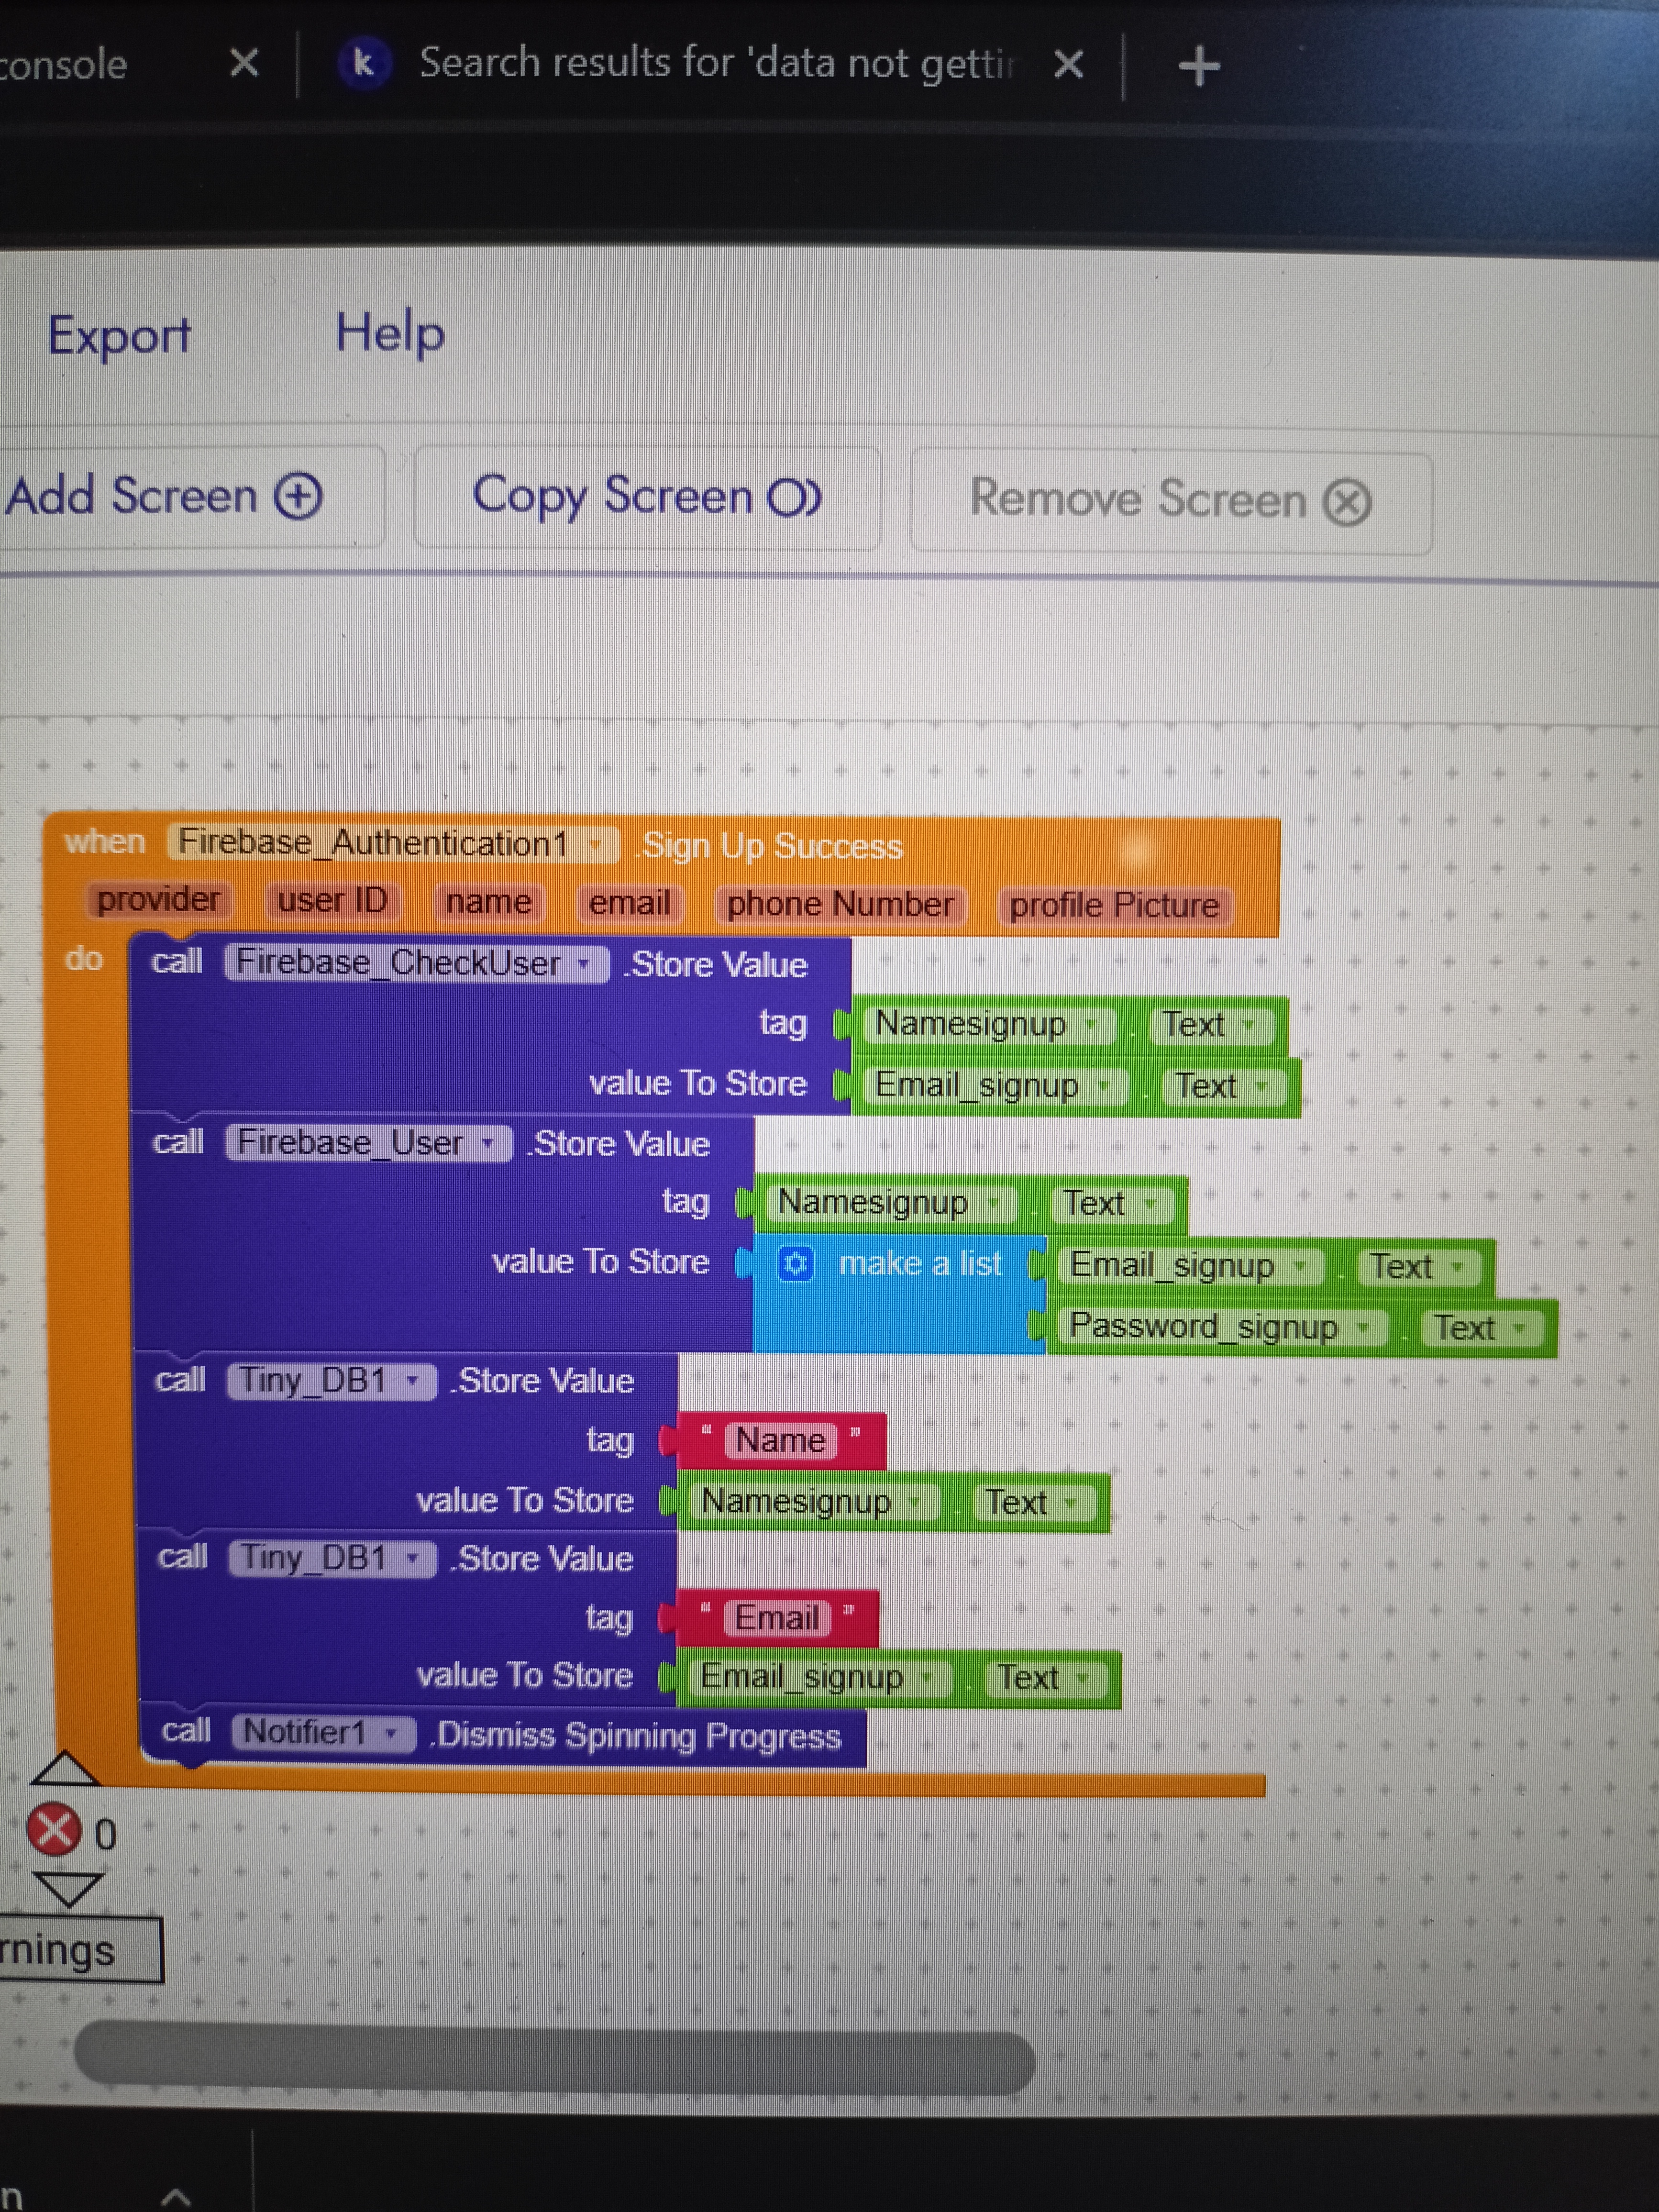Click the Remove Screen button

click(x=1171, y=501)
